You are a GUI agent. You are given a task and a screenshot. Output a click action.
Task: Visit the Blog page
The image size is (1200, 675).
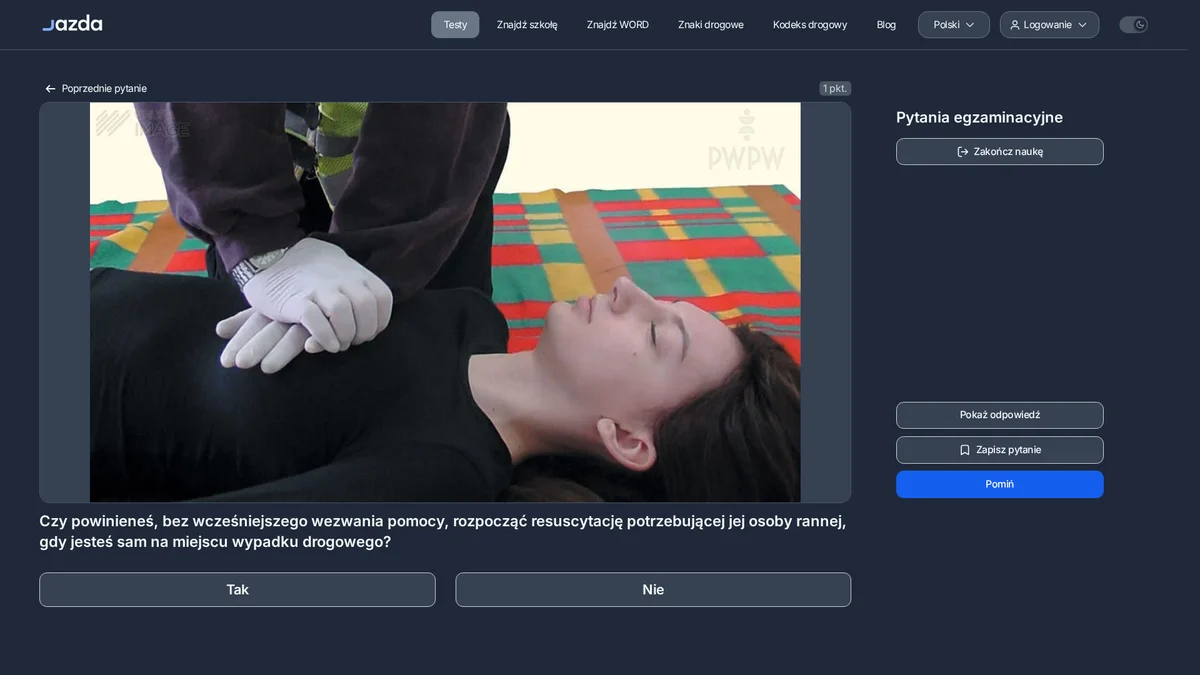click(x=886, y=25)
